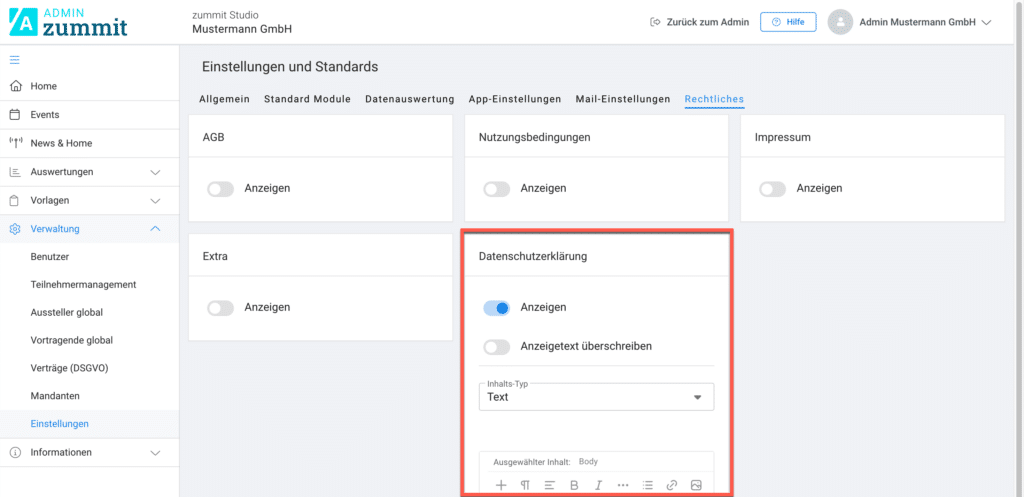Disable the Datenschutzerklärung Anzeigen toggle
The height and width of the screenshot is (497, 1024).
[497, 308]
